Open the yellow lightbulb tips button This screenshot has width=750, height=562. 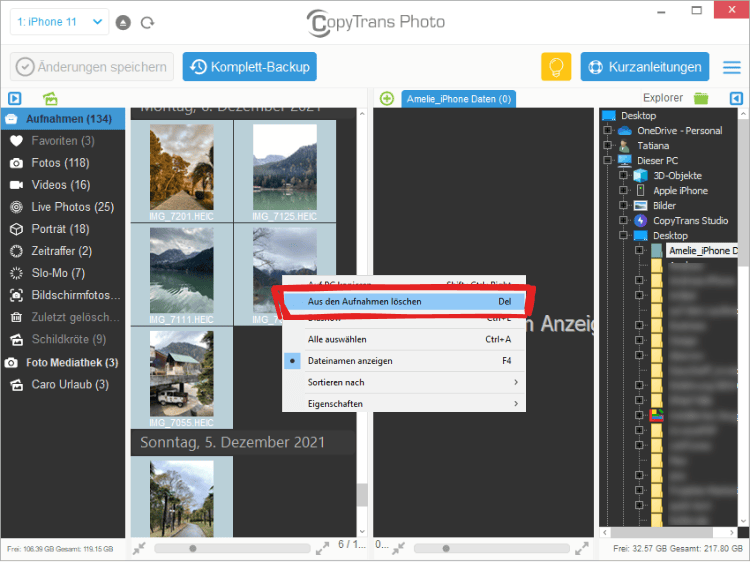coord(556,67)
